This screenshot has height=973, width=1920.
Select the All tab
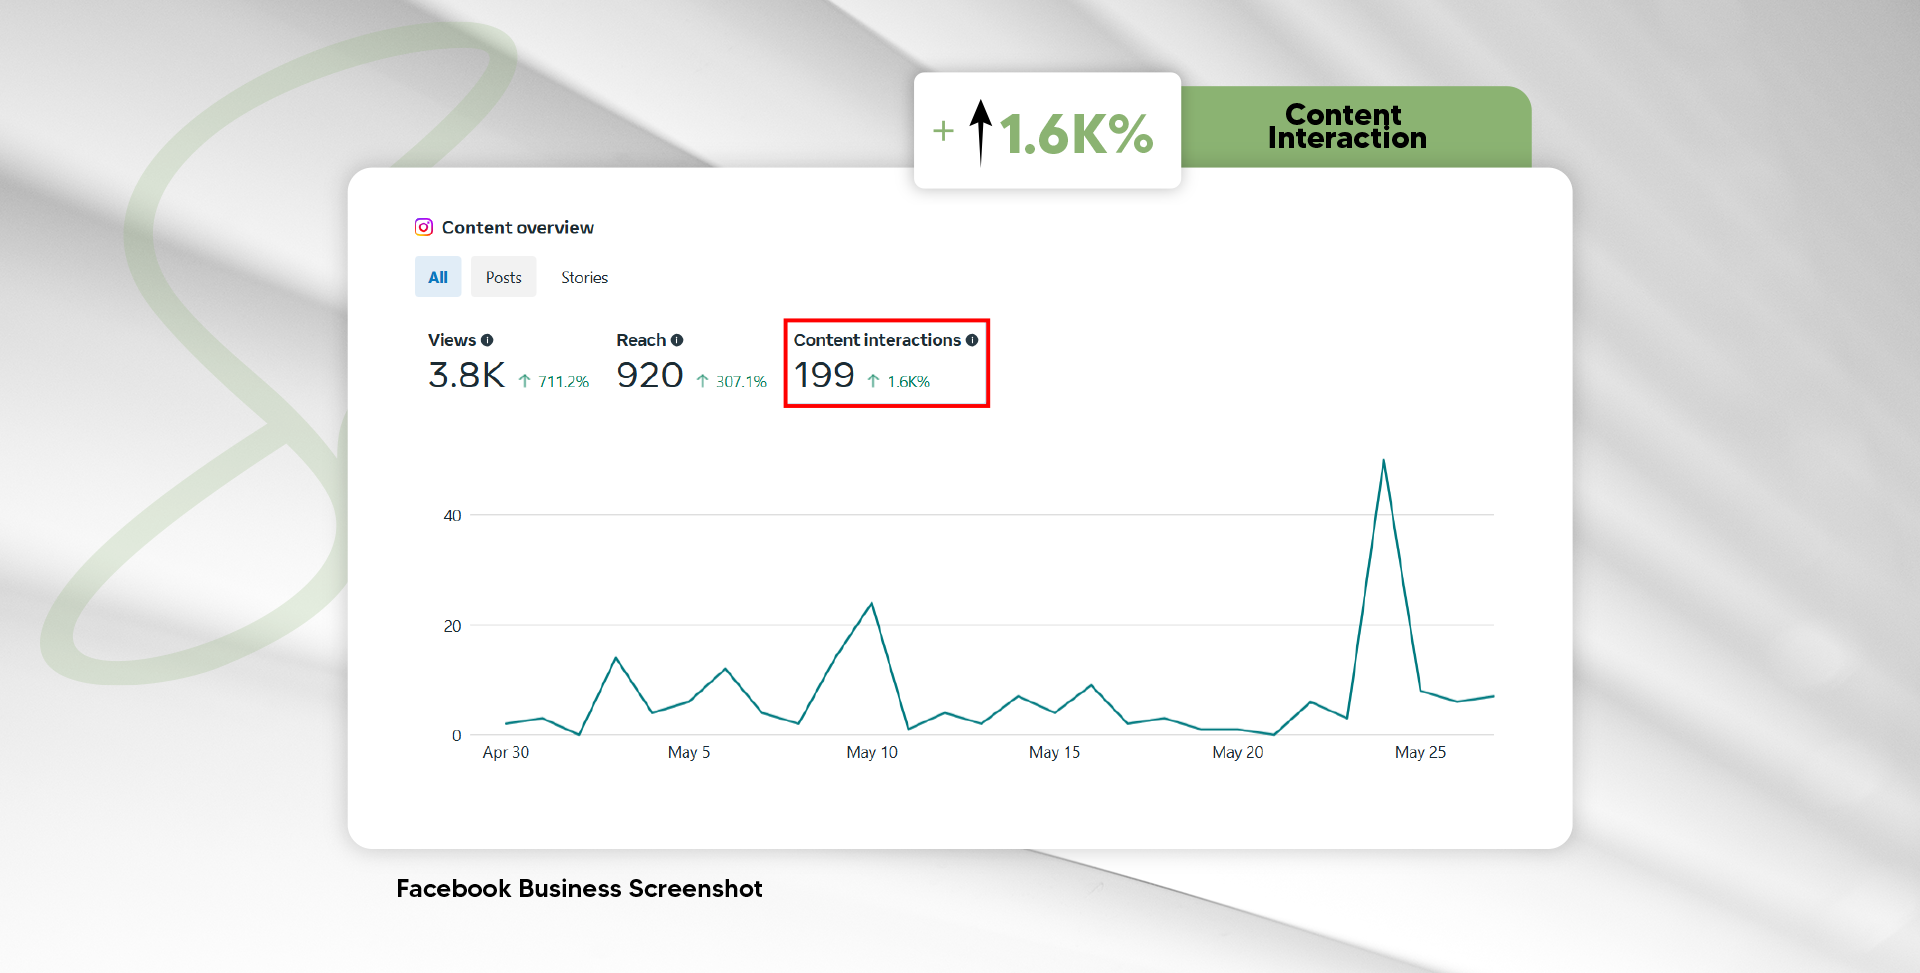pos(438,277)
